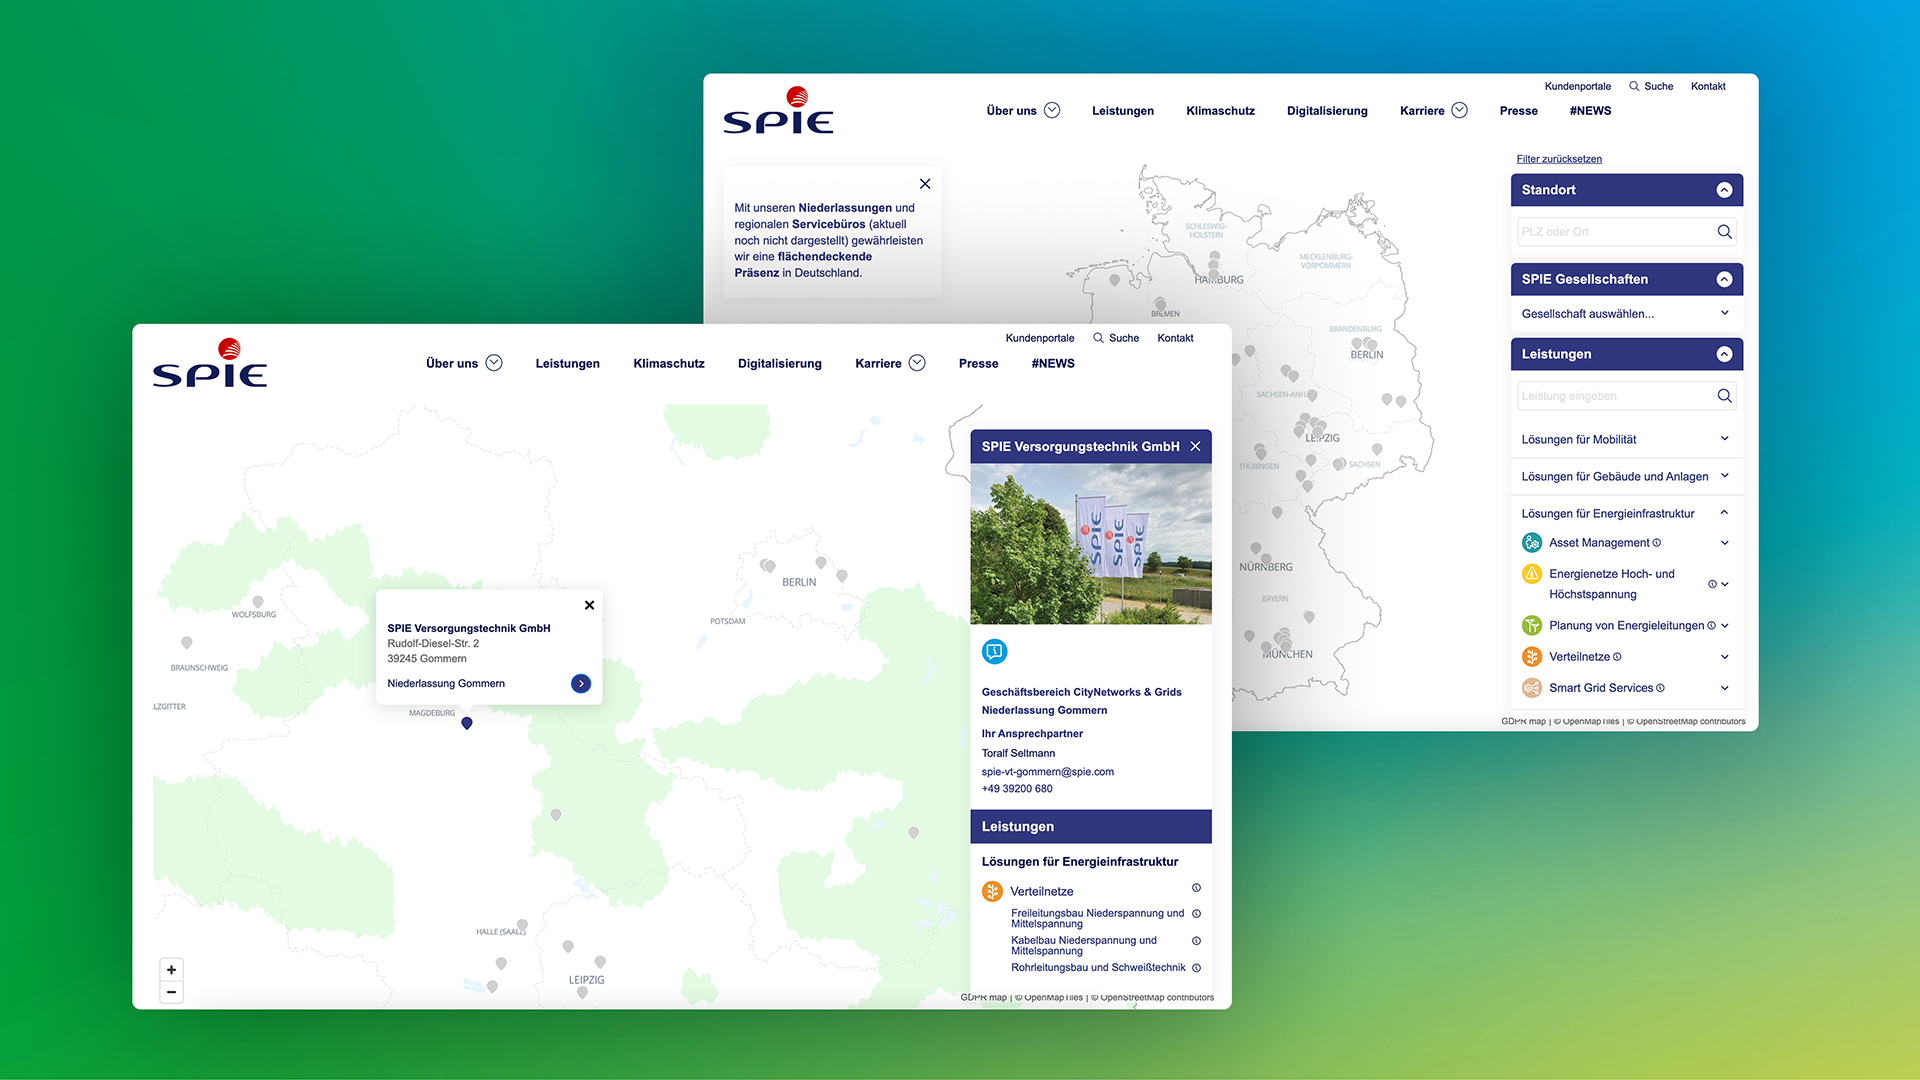Open Kundenportale in the front window

coord(1040,338)
